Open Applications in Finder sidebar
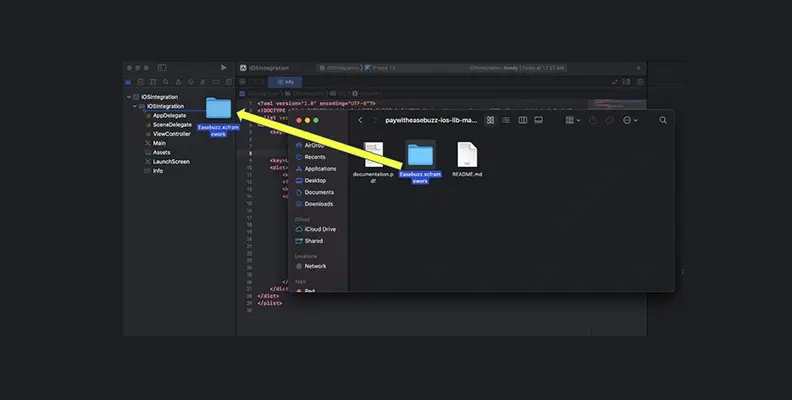 (x=321, y=169)
